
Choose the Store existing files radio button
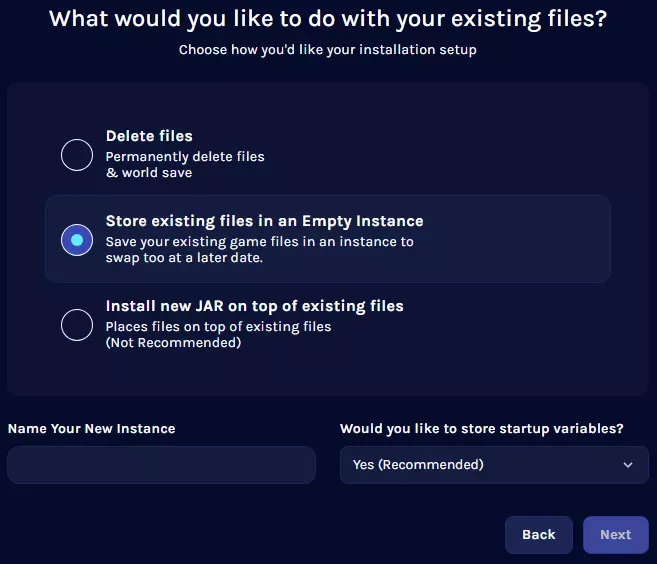77,240
